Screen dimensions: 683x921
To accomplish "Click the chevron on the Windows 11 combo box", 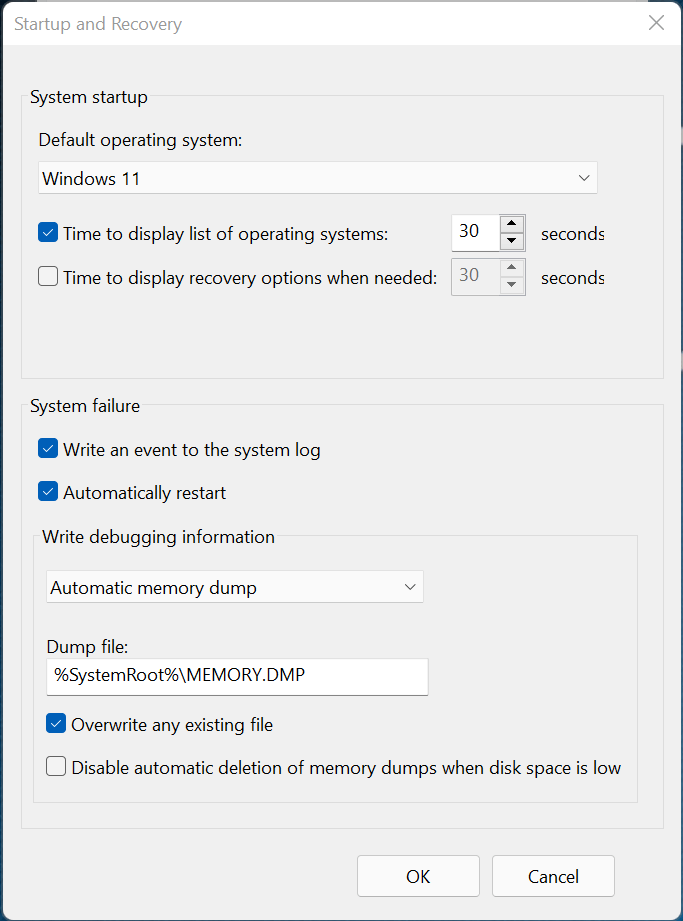I will [584, 178].
